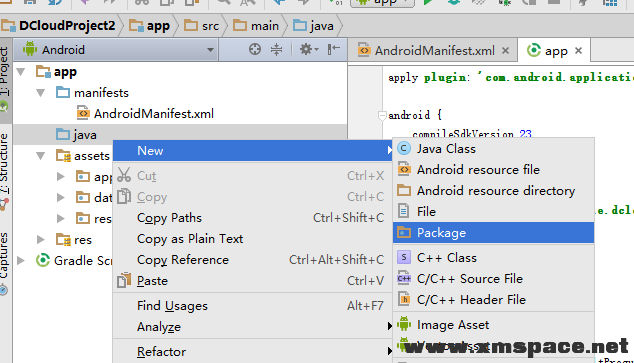This screenshot has width=634, height=363.
Task: Expand Gradle Scripts node
Action: tap(21, 261)
